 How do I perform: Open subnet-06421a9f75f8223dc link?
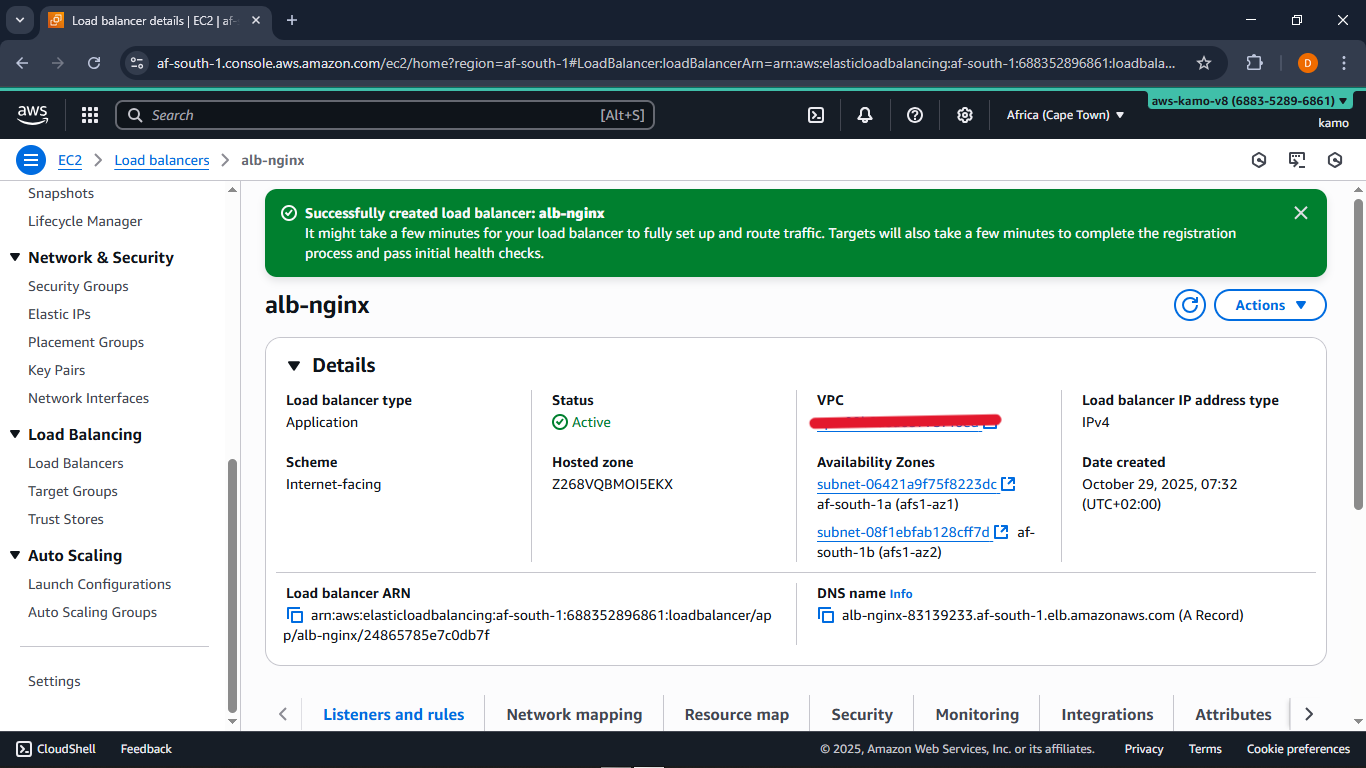point(907,484)
